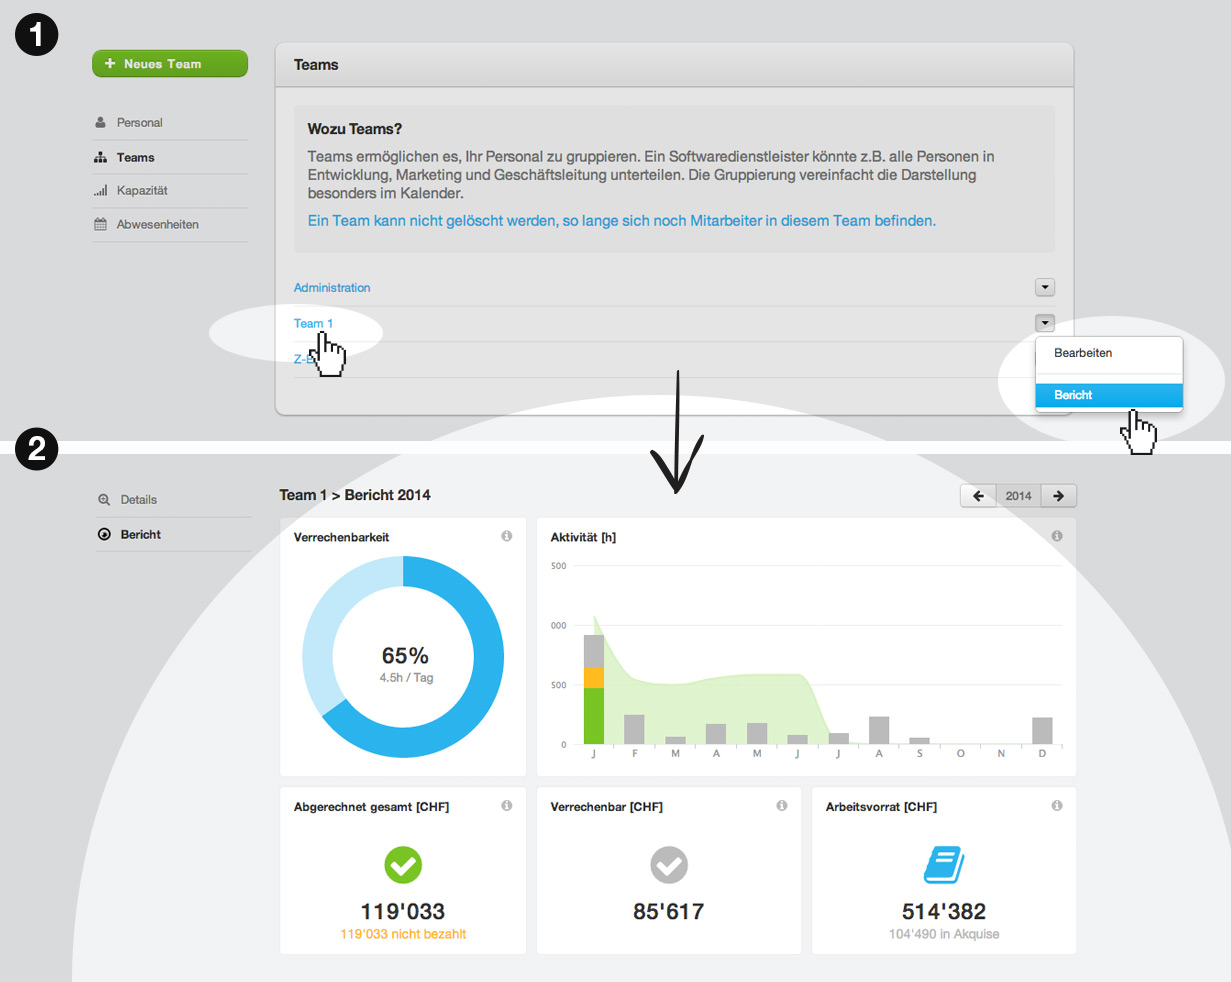The image size is (1231, 982).
Task: Click the orange segment of the January bar
Action: [x=594, y=678]
